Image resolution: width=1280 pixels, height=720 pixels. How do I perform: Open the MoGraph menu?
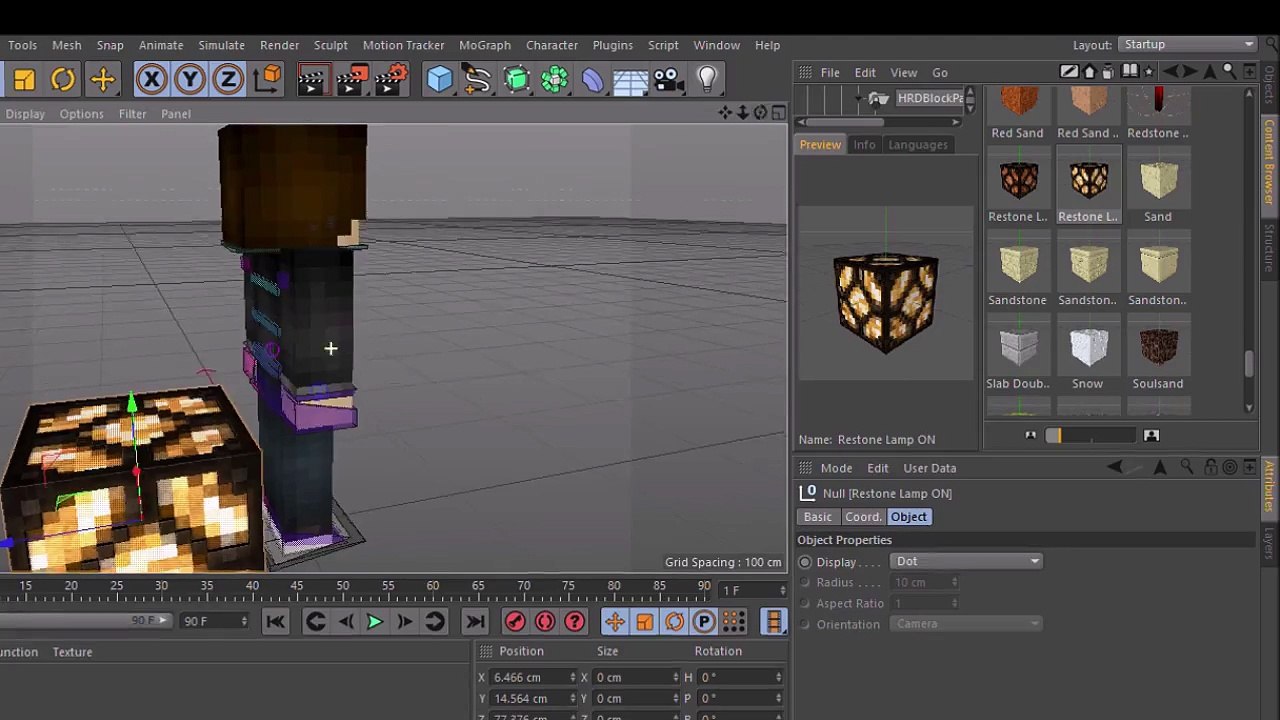485,45
